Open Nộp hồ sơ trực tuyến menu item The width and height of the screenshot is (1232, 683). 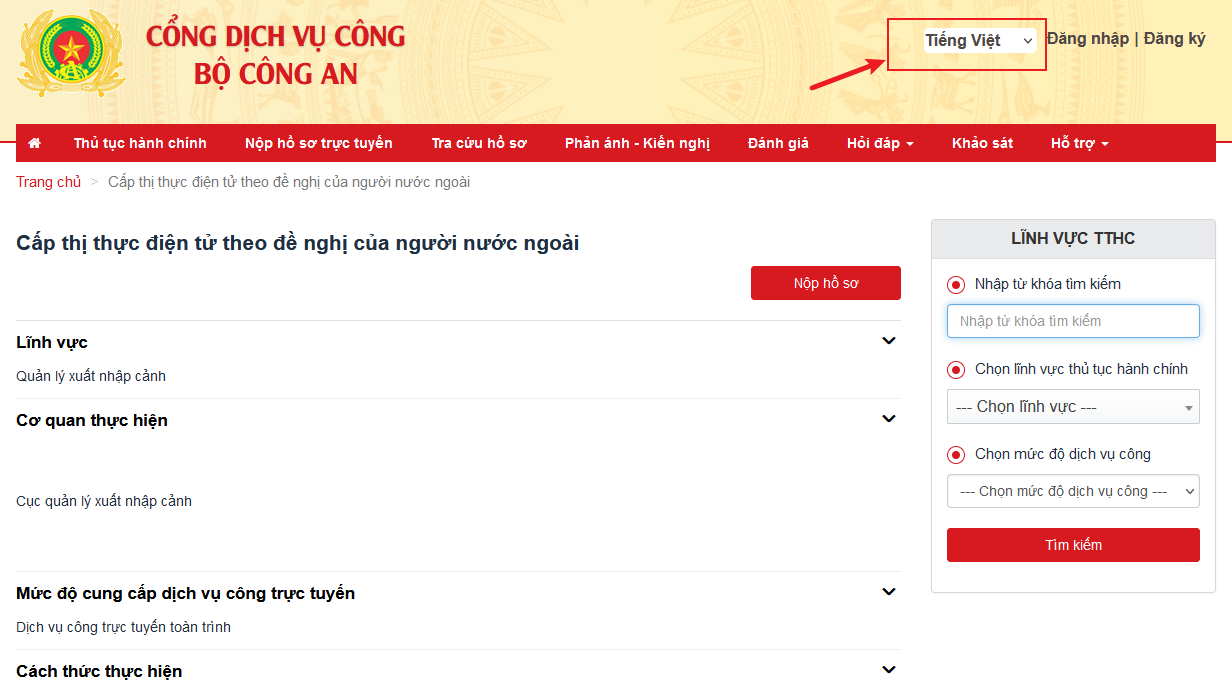[x=319, y=144]
